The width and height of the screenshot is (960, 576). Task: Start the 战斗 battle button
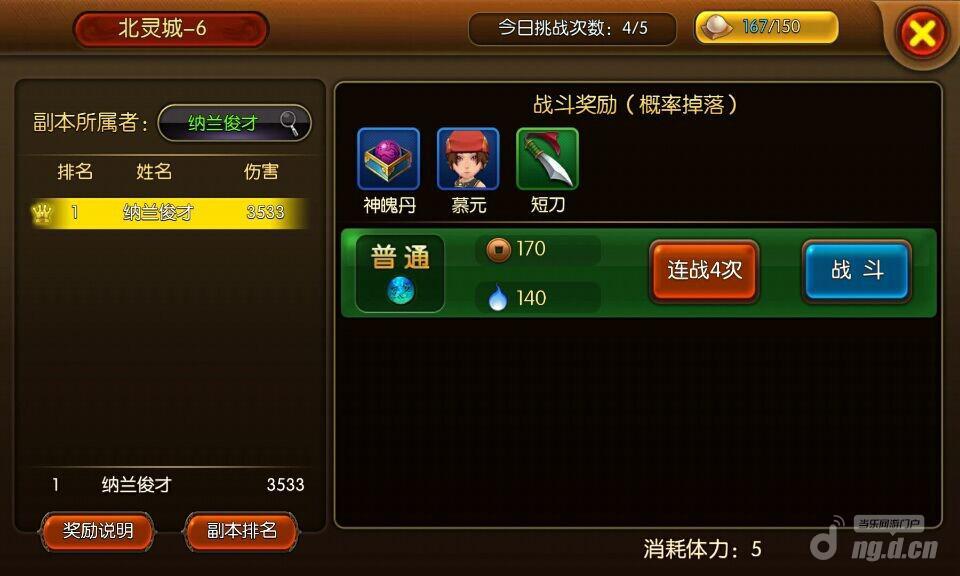857,271
